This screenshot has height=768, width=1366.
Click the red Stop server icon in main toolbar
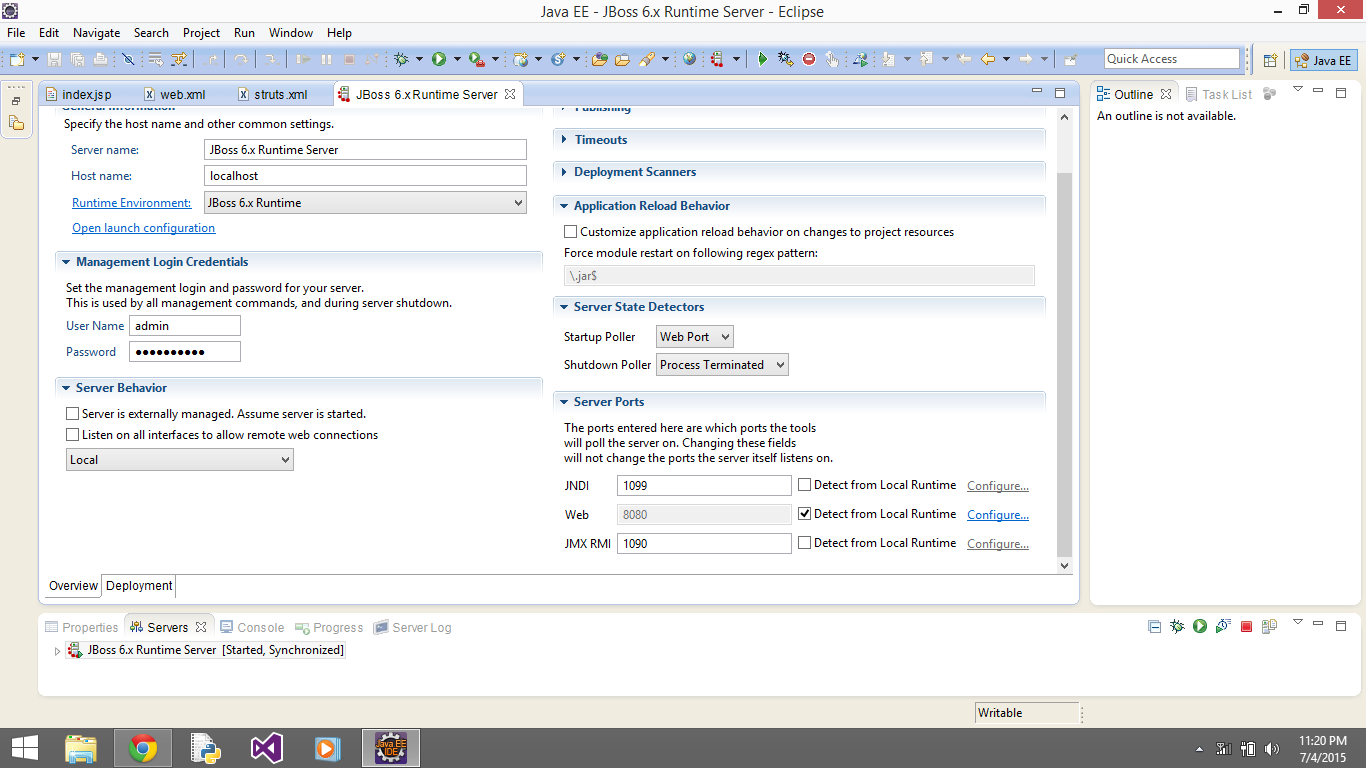pyautogui.click(x=809, y=60)
